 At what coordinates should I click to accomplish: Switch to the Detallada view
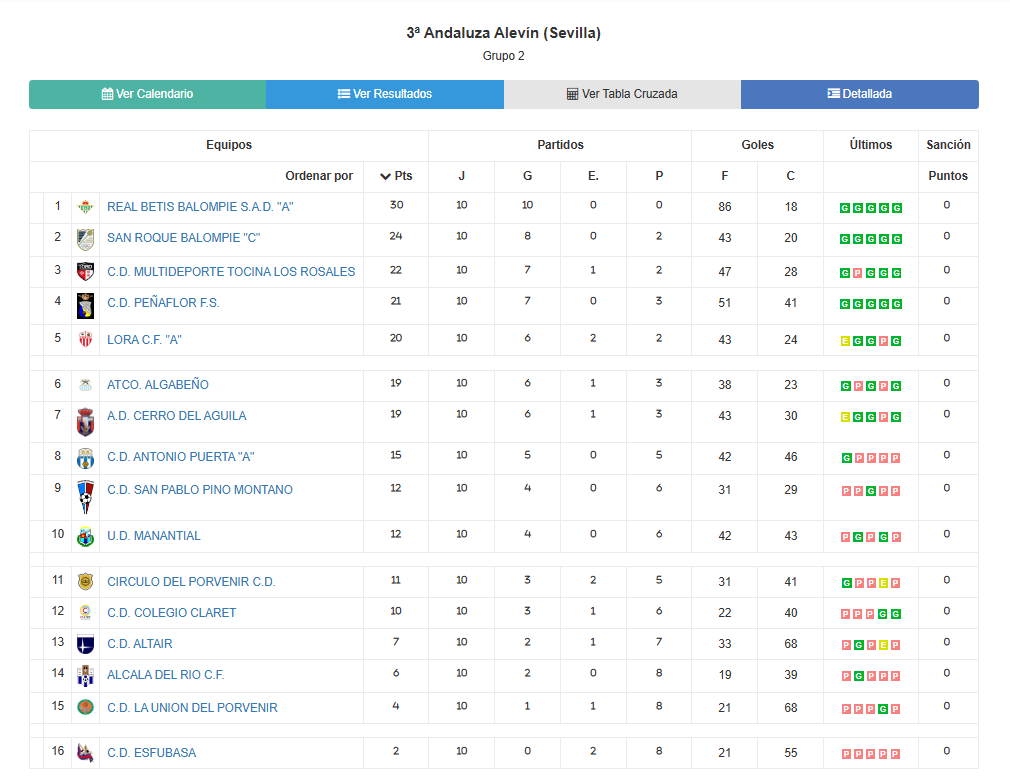860,94
